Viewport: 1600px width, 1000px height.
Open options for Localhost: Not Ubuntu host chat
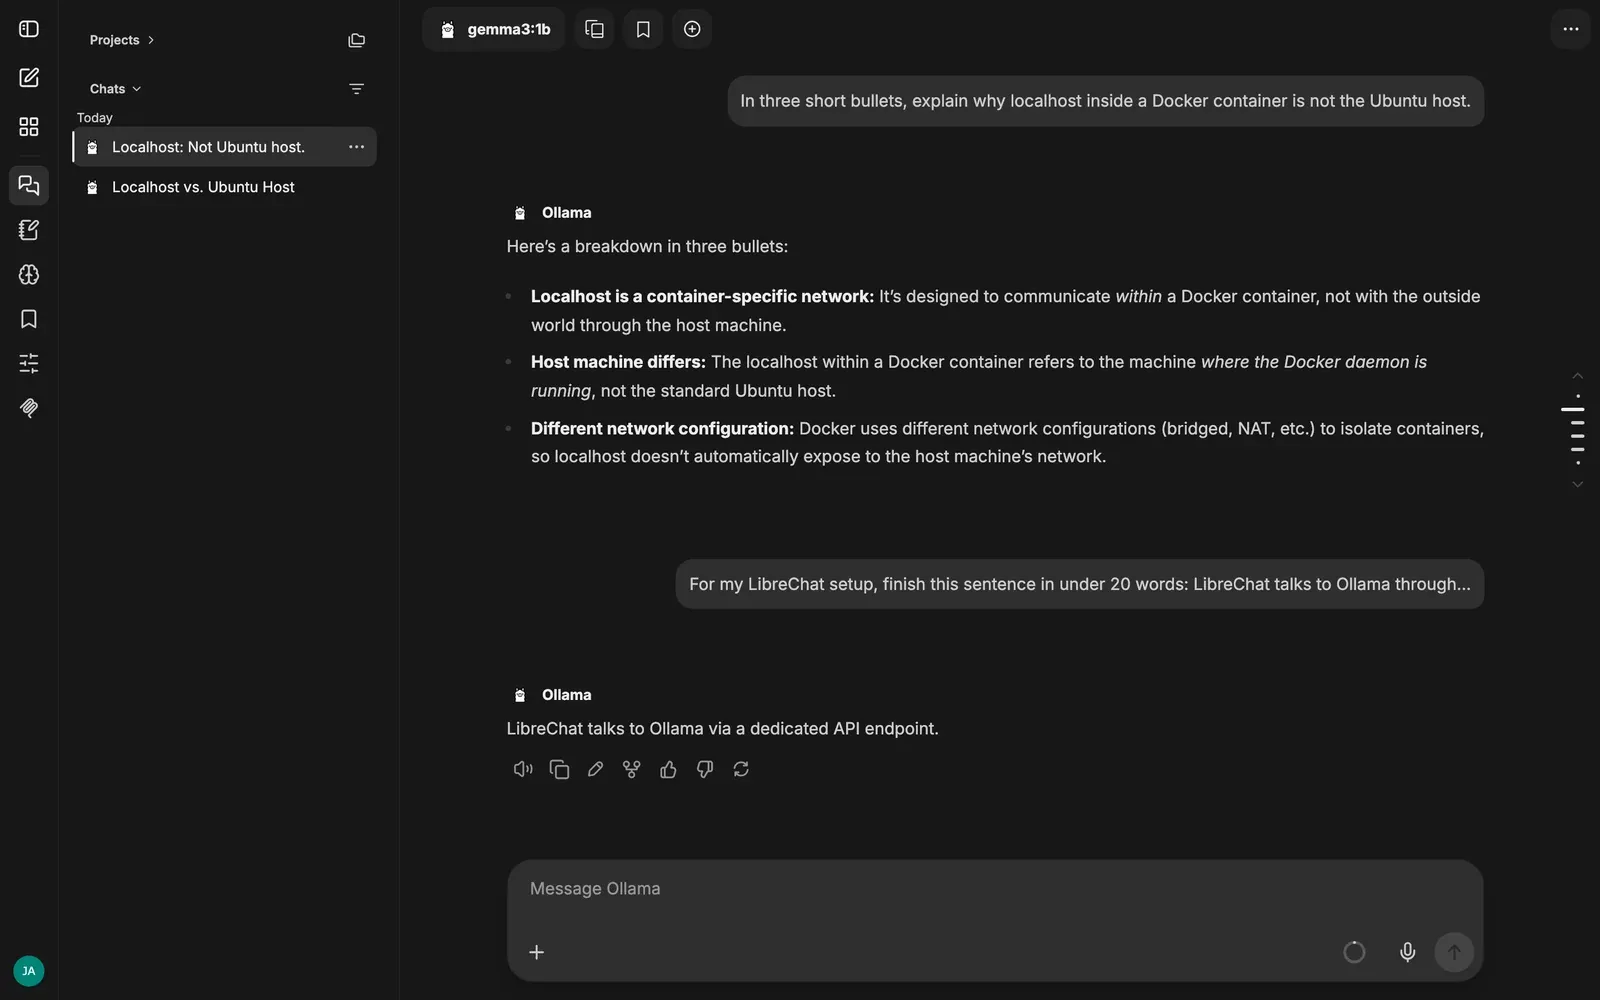point(356,147)
